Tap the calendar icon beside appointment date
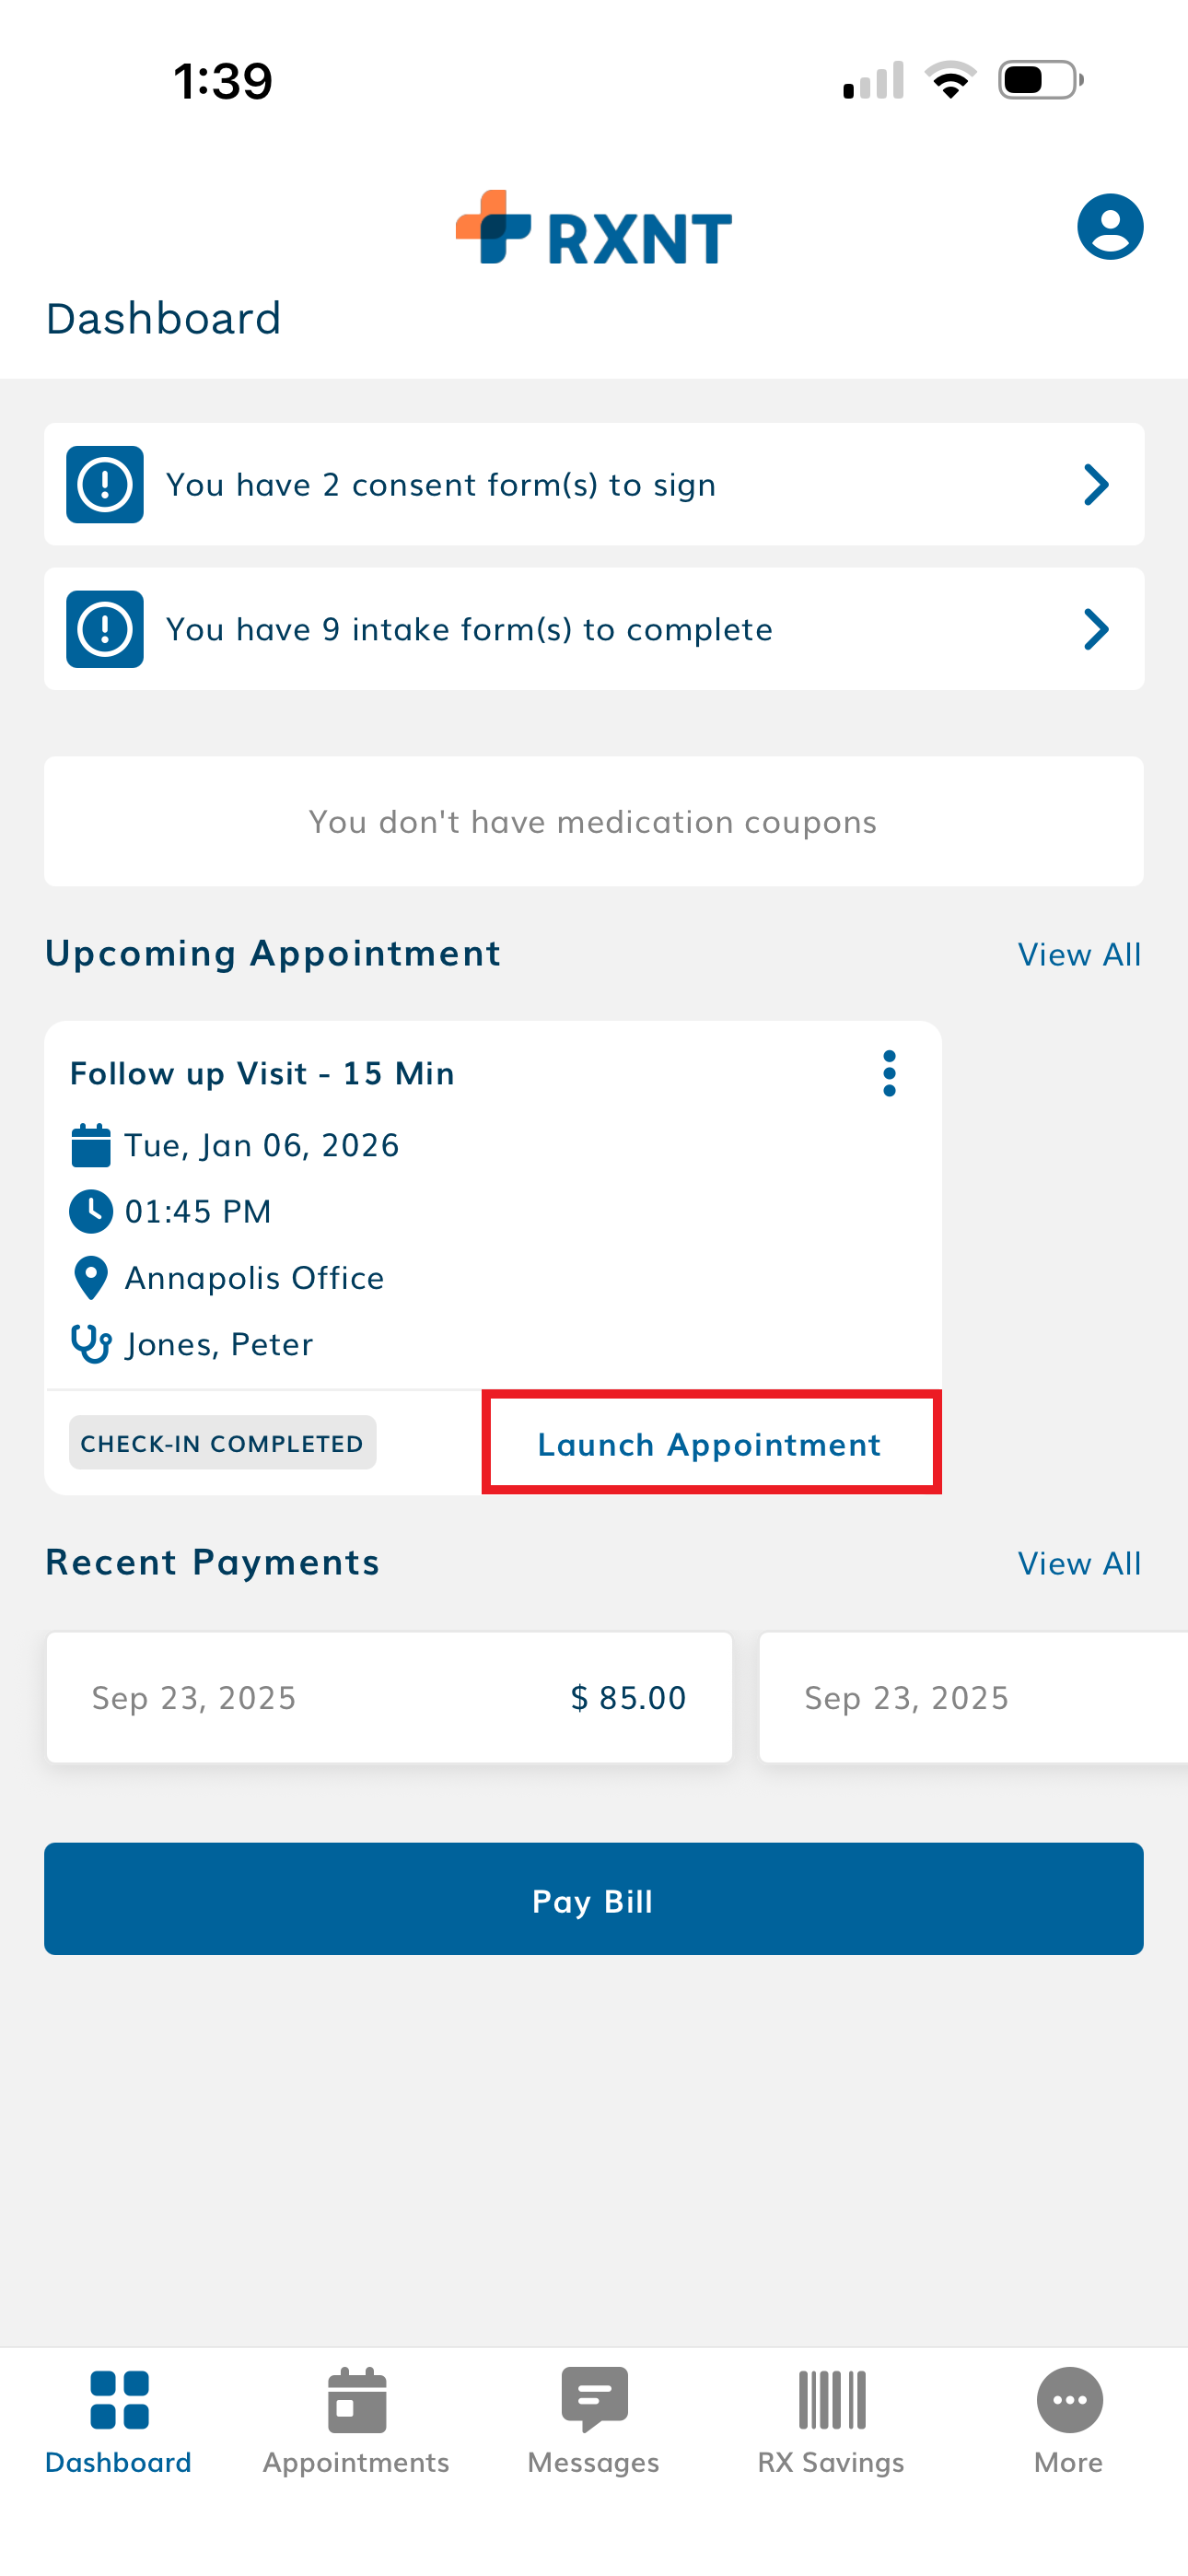Screen dimensions: 1188x2576 click(x=91, y=1146)
